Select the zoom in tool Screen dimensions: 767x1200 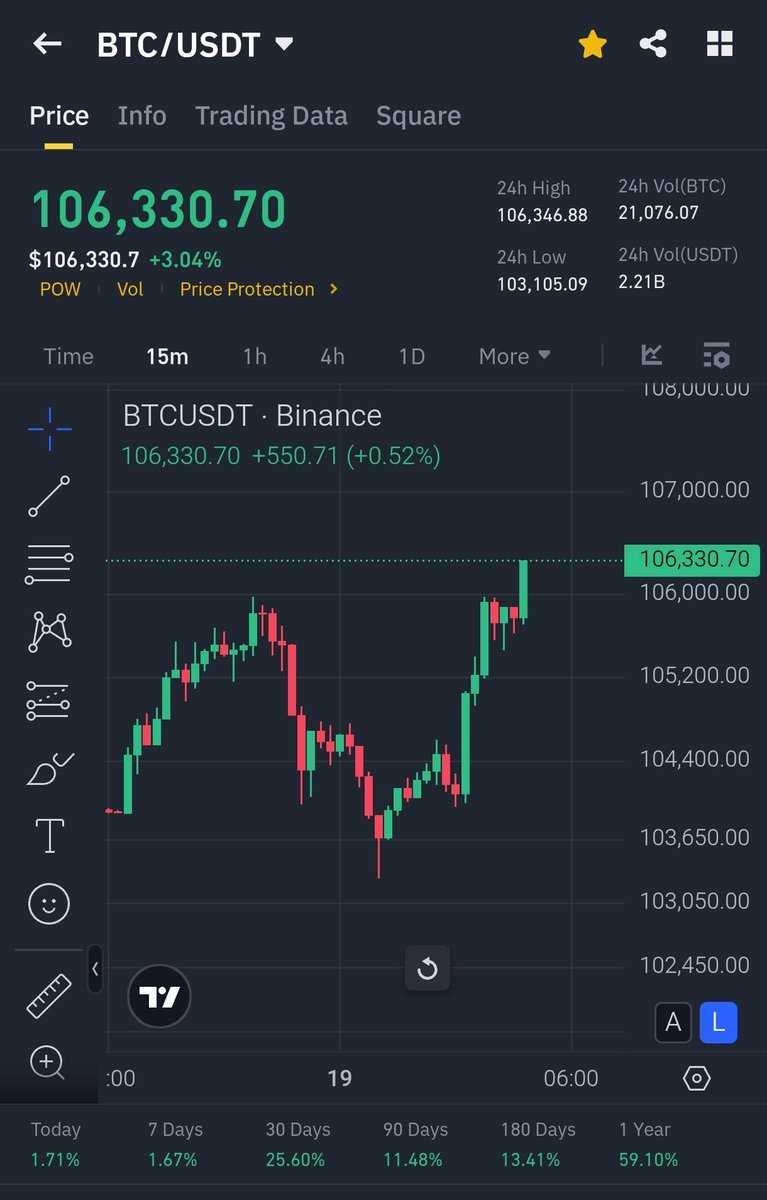[x=48, y=1062]
